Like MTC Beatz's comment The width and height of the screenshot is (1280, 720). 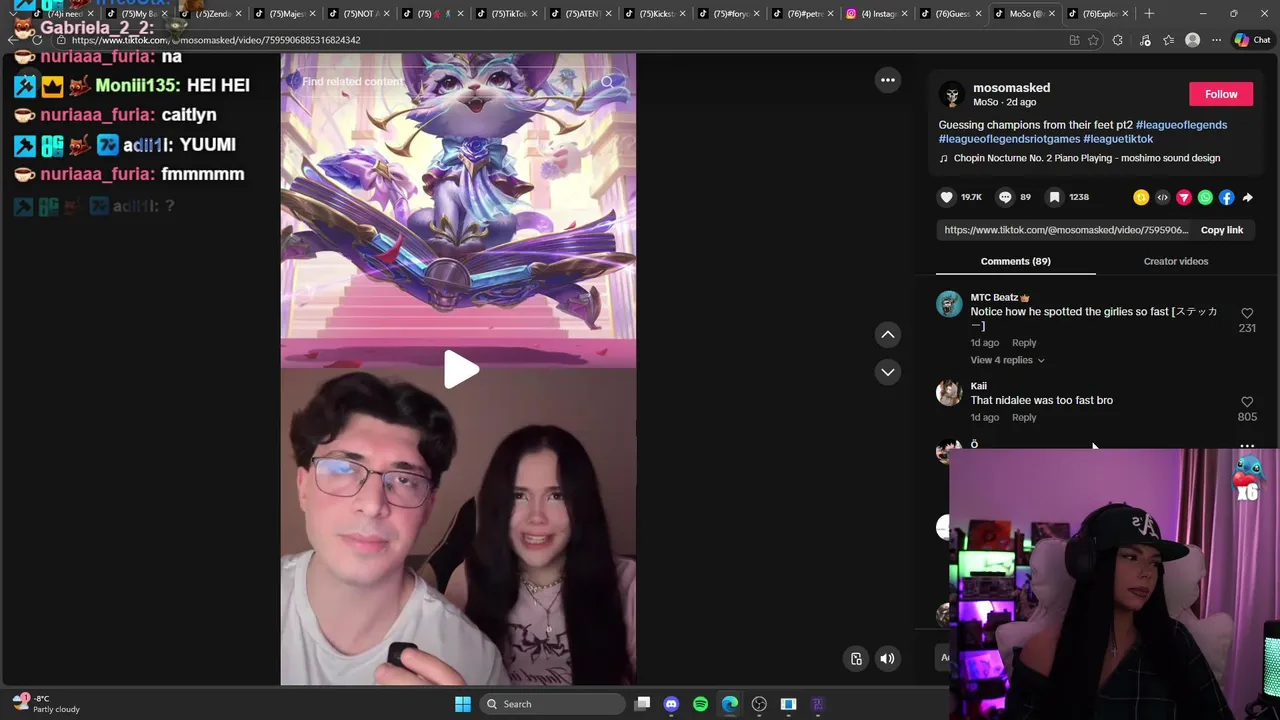coord(1247,313)
